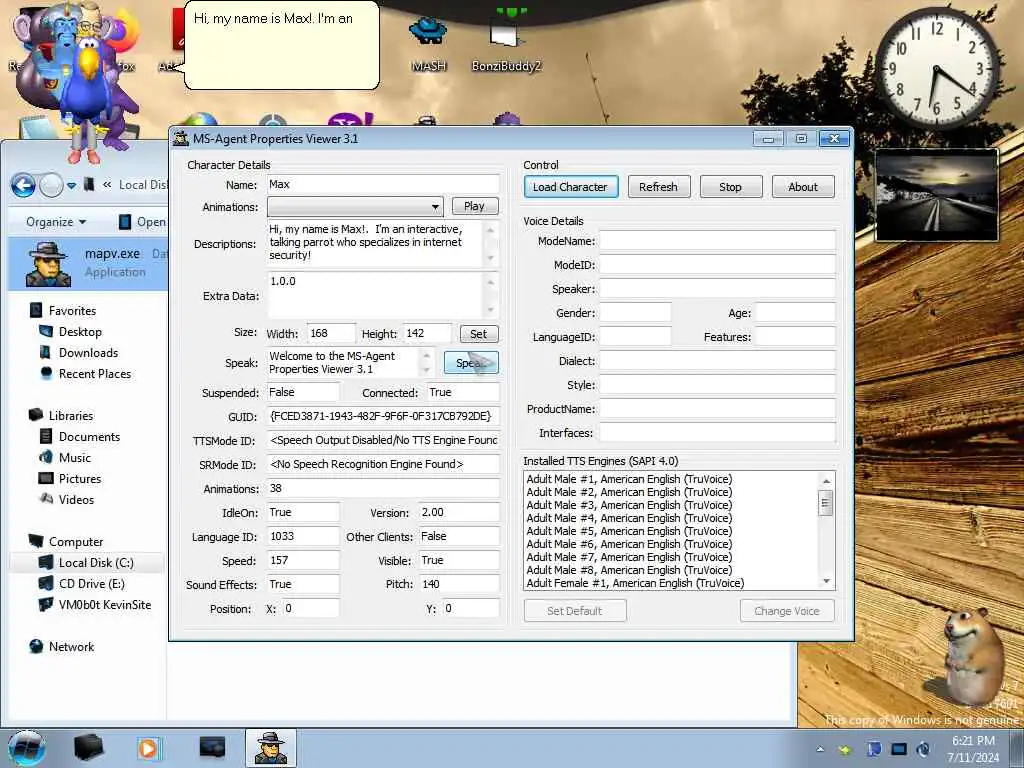Select Local Disk (C:) in Explorer

tap(95, 563)
